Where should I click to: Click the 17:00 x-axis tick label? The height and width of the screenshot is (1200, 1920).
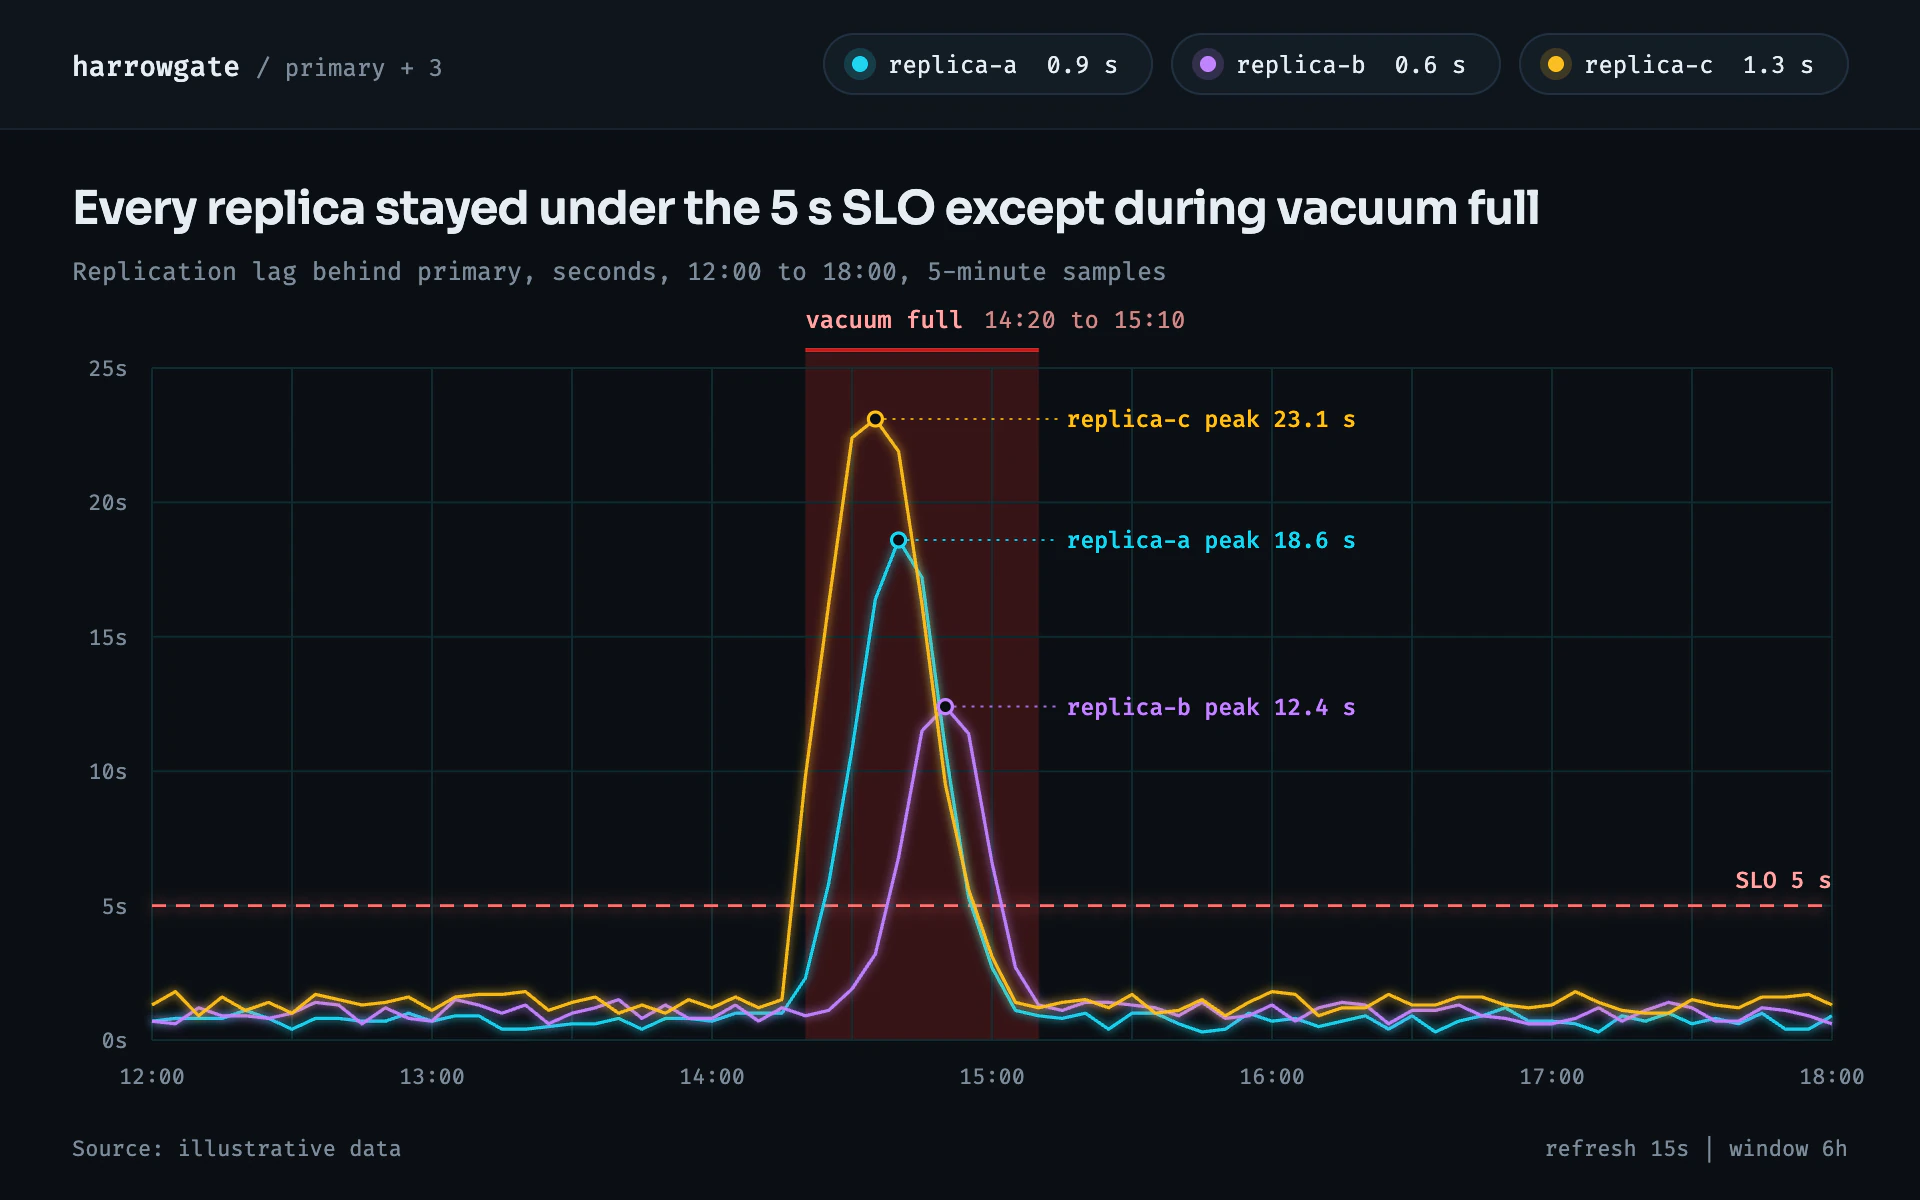[x=1552, y=1077]
